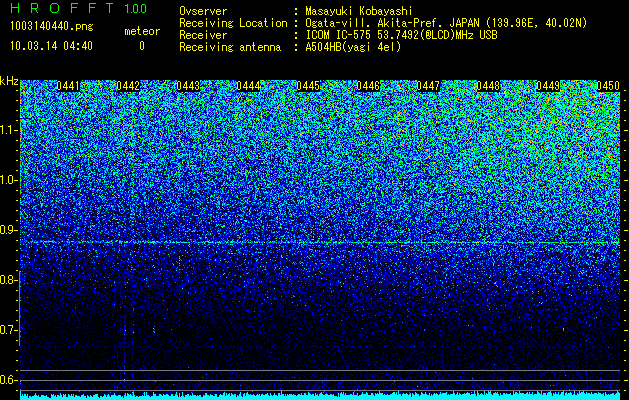Click the Ogata-vill. Akita-Pref. JAPAN location text

click(446, 23)
